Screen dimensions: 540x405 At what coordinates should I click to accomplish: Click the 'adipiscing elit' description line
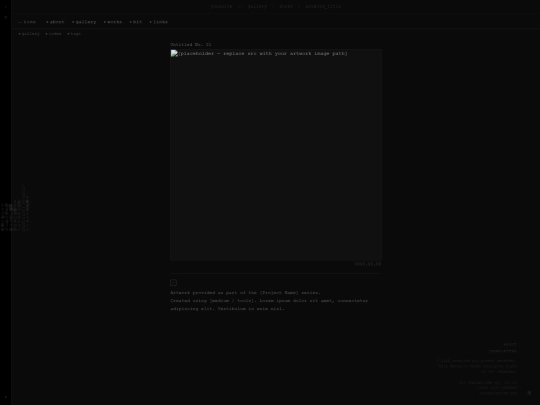click(227, 309)
